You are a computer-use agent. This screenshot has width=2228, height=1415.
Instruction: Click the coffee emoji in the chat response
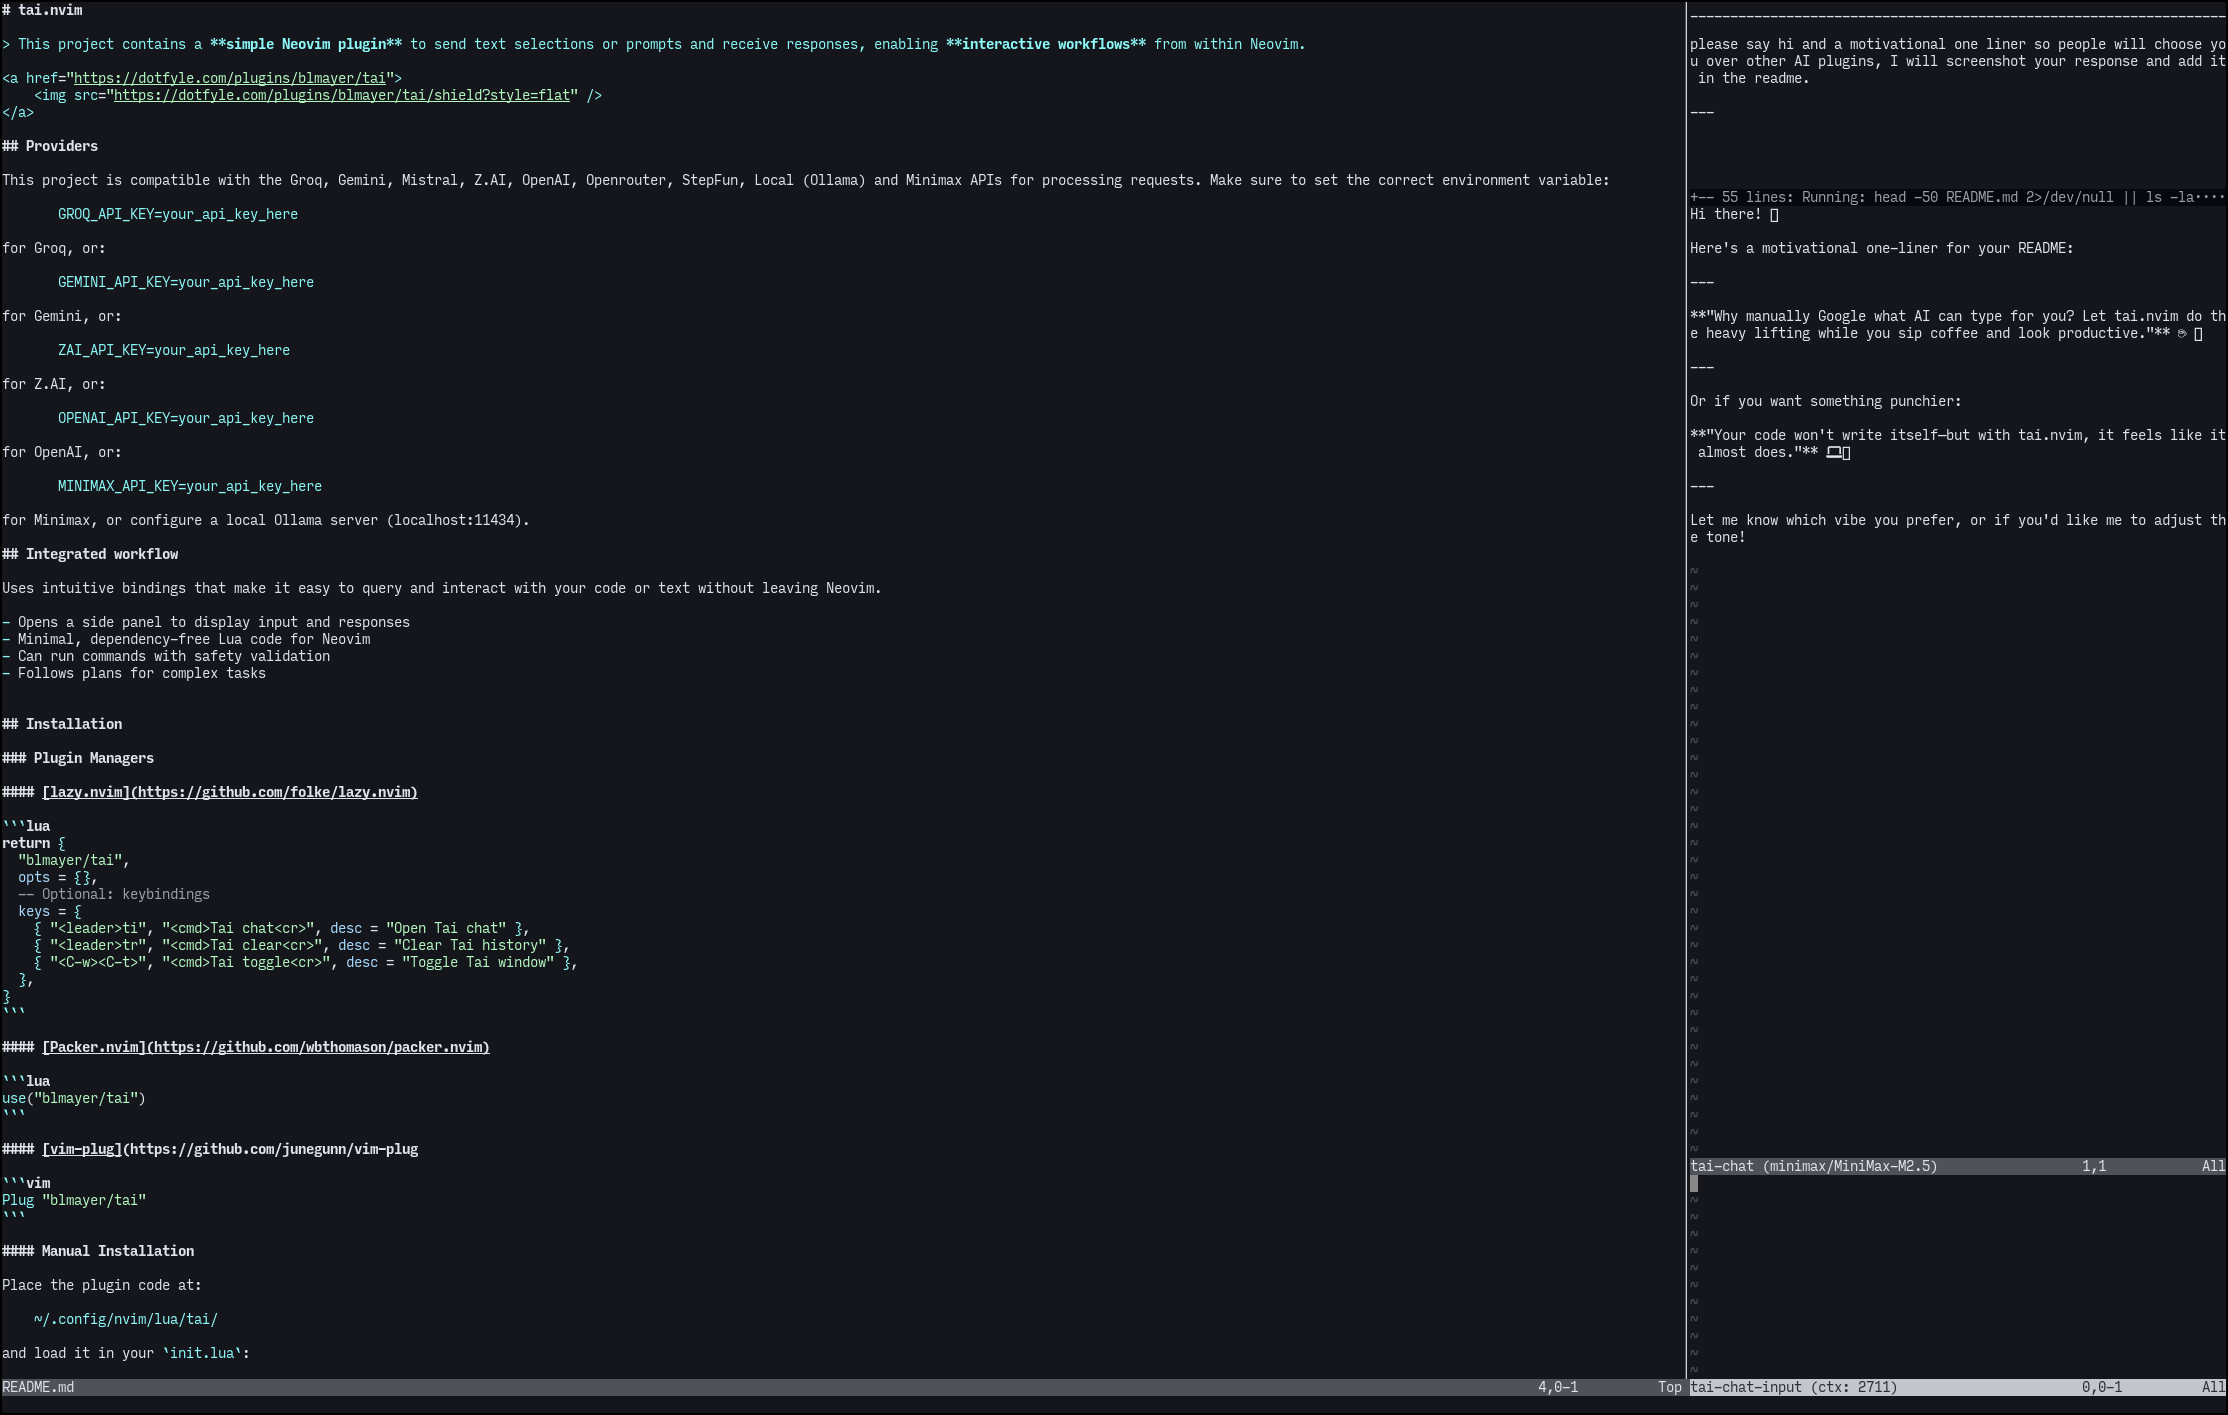click(x=2183, y=333)
